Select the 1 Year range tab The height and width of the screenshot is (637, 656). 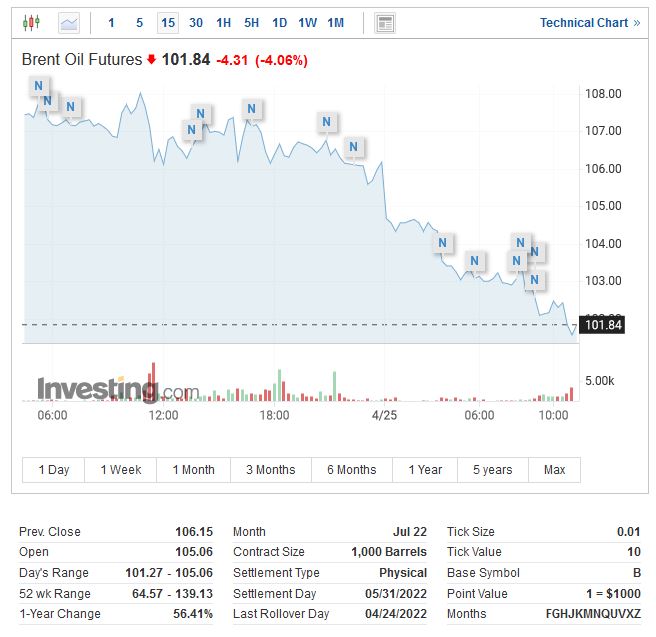coord(425,470)
